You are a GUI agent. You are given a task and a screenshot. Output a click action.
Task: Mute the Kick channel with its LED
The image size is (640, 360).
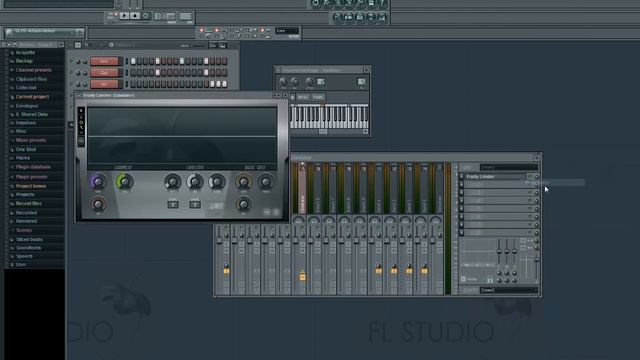pyautogui.click(x=71, y=61)
